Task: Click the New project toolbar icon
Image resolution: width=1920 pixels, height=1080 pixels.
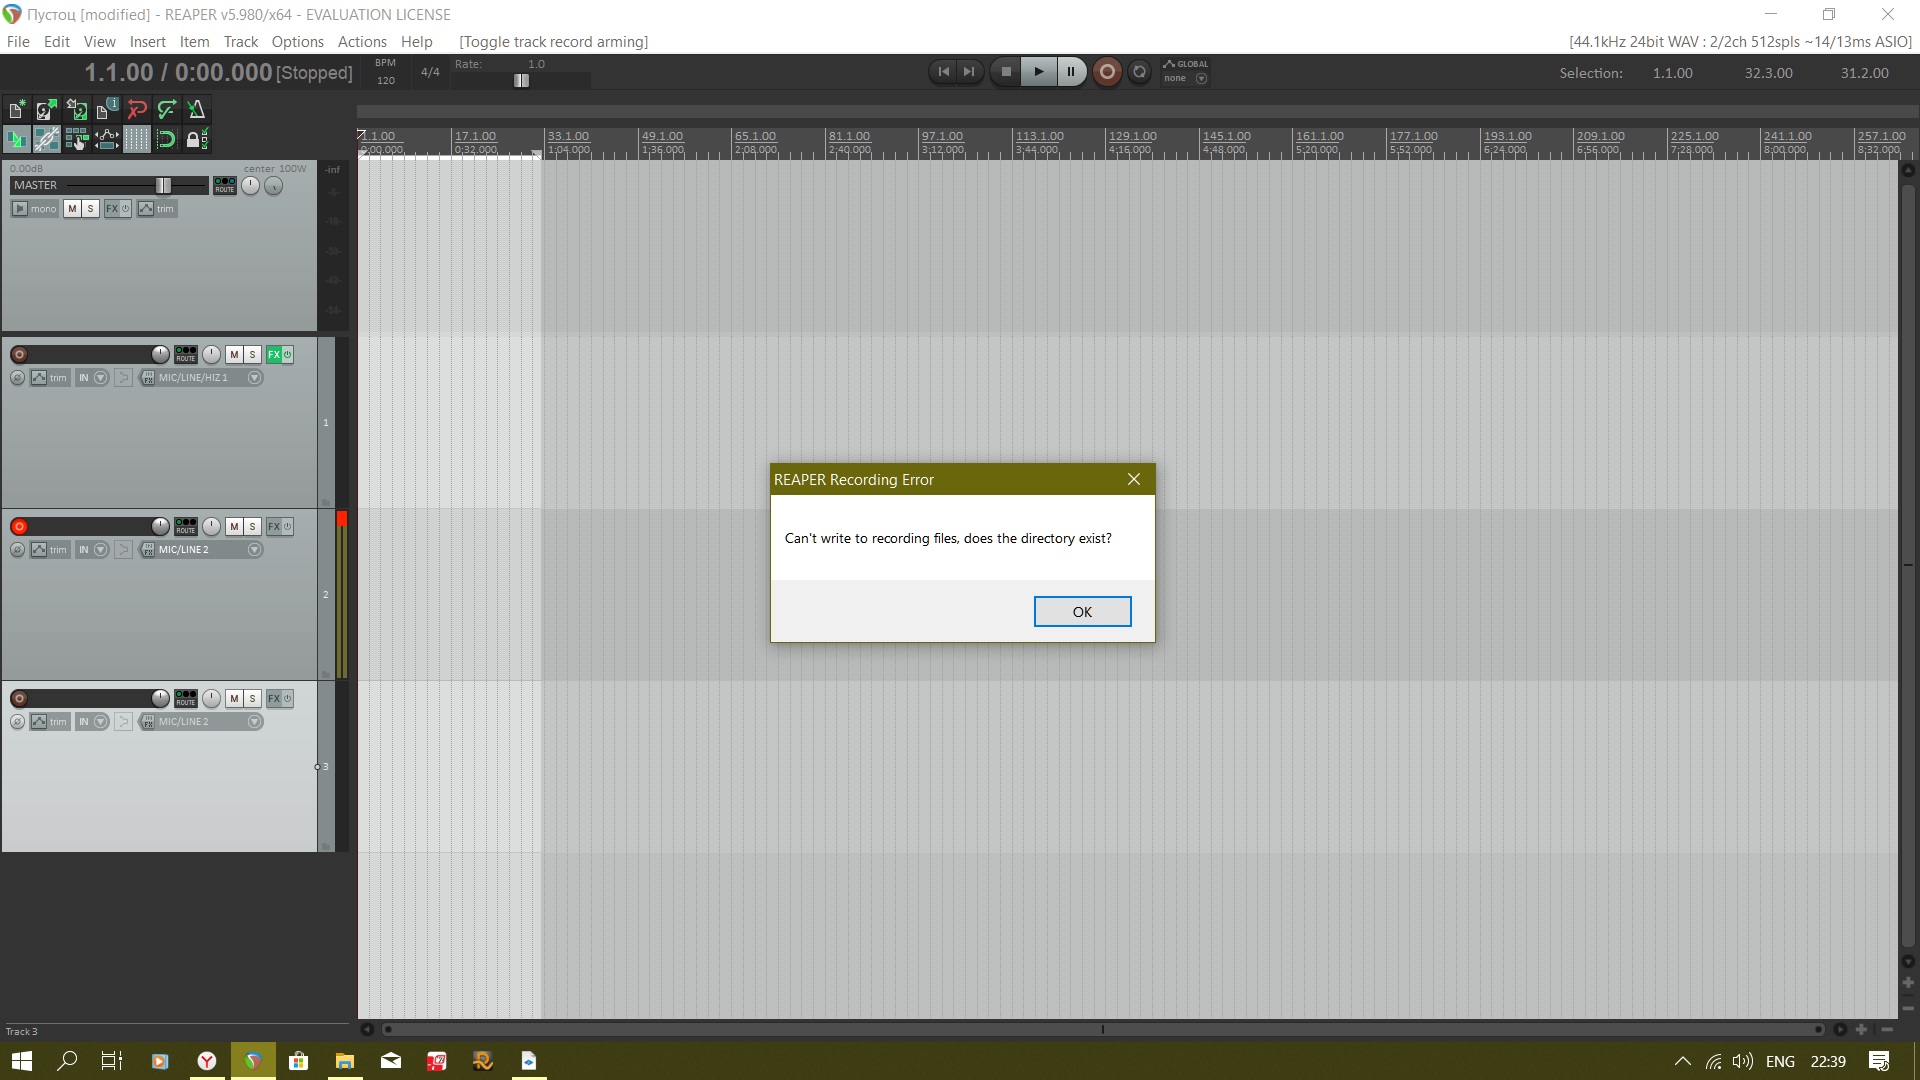Action: click(x=17, y=109)
